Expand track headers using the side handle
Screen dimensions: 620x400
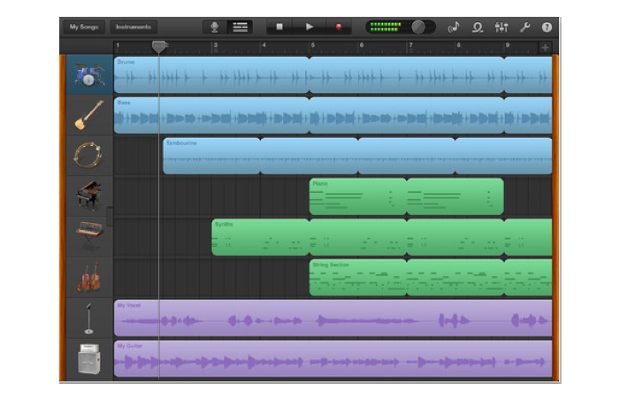click(x=110, y=217)
